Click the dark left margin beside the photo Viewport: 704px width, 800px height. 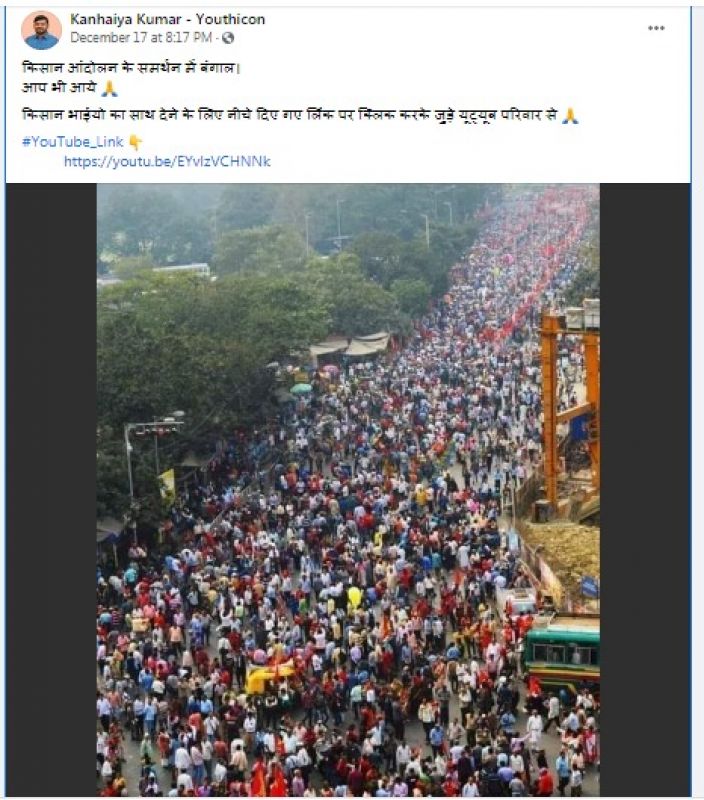[52, 490]
